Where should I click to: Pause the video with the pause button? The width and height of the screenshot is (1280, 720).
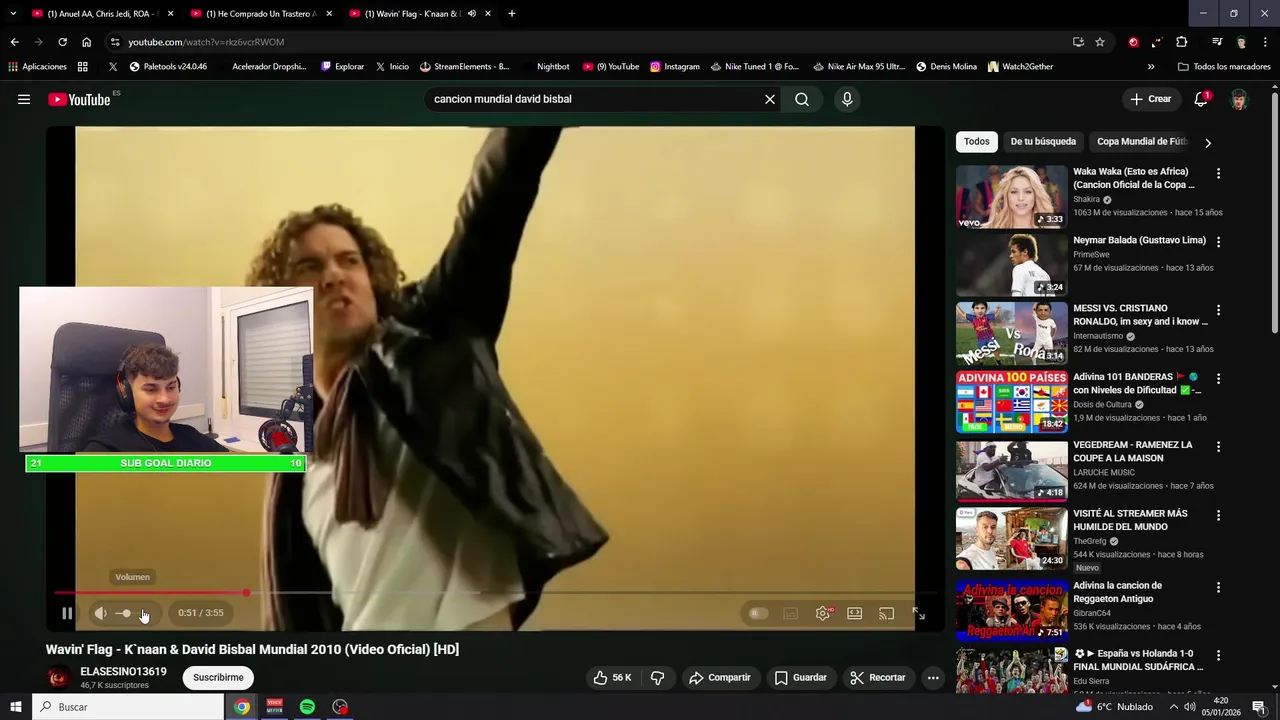click(67, 613)
